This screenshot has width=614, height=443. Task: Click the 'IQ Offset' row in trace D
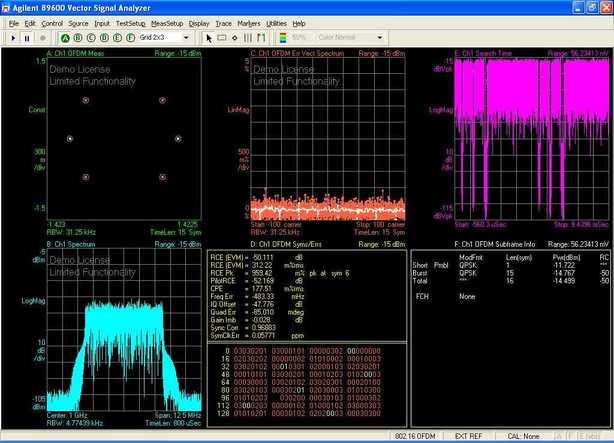pos(256,305)
